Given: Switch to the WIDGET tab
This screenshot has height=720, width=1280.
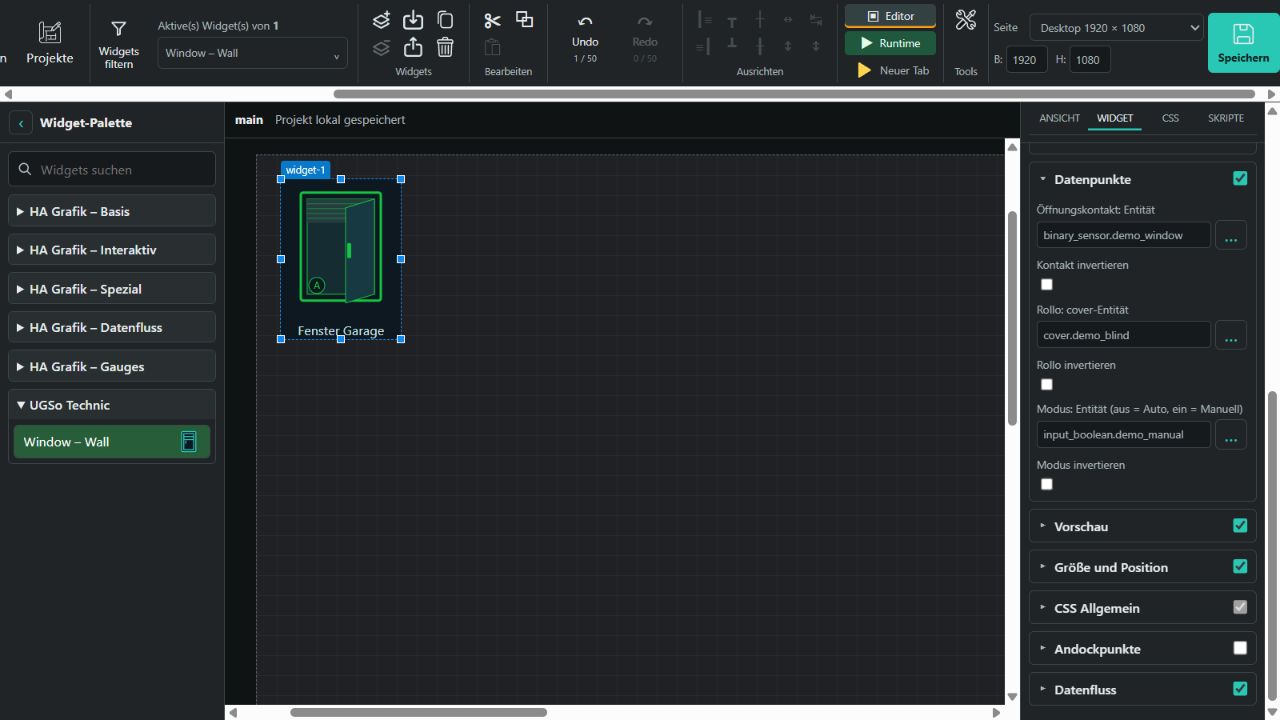Looking at the screenshot, I should coord(1115,118).
